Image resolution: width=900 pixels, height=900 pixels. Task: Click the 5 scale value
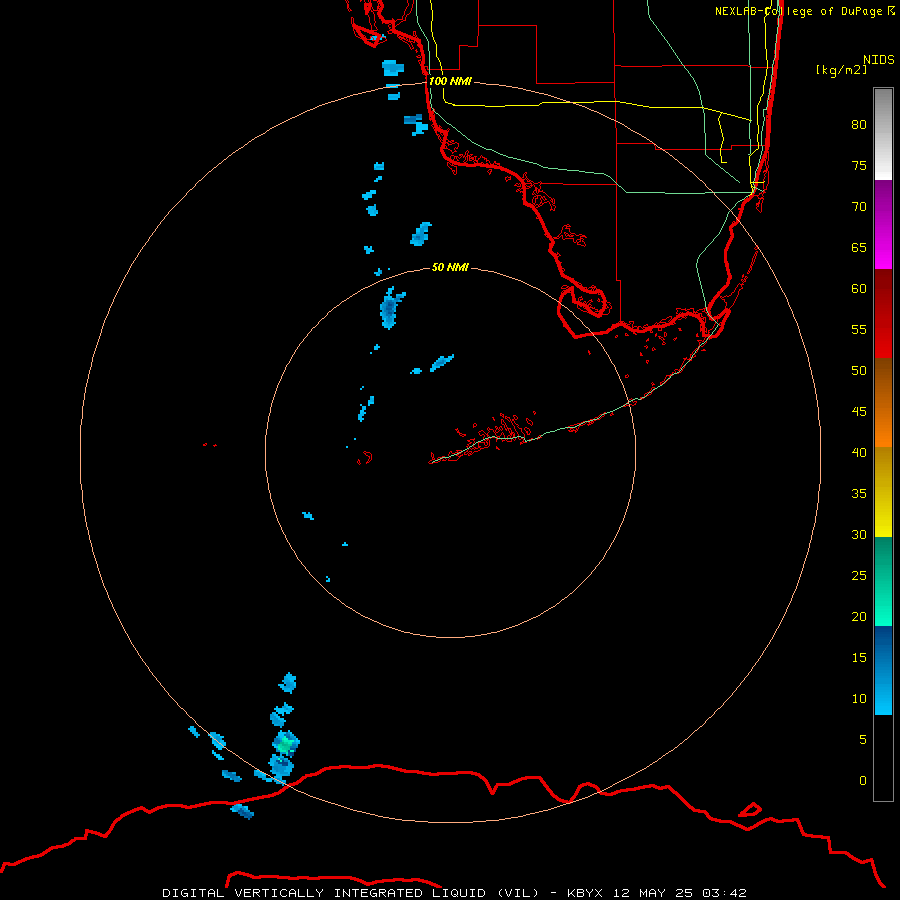coord(863,740)
